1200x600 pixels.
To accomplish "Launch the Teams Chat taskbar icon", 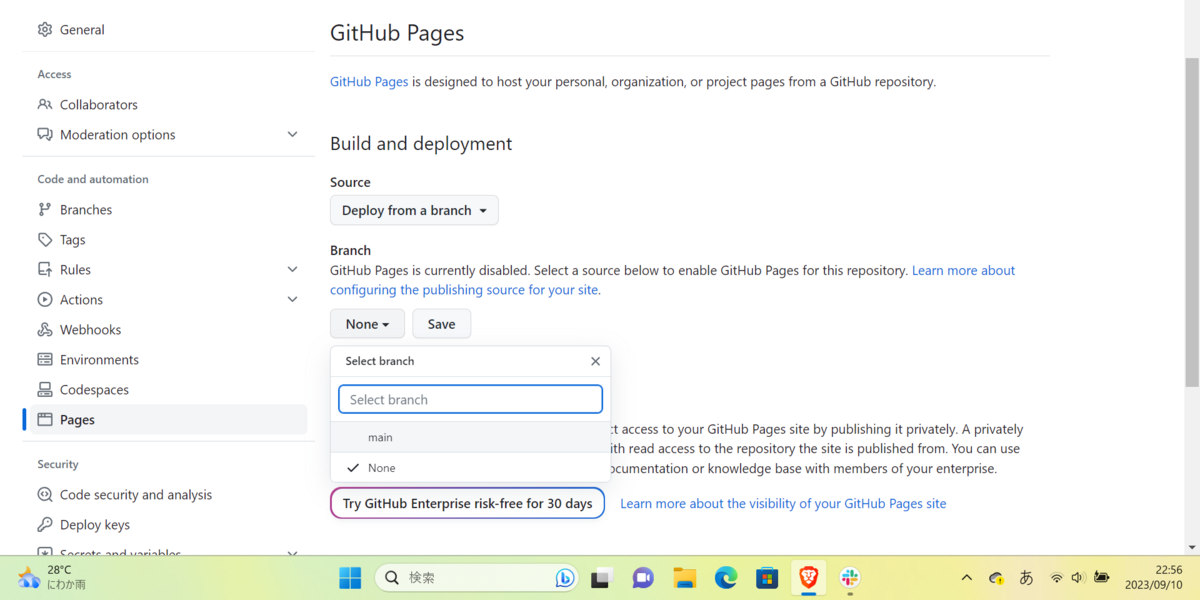I will [x=642, y=578].
